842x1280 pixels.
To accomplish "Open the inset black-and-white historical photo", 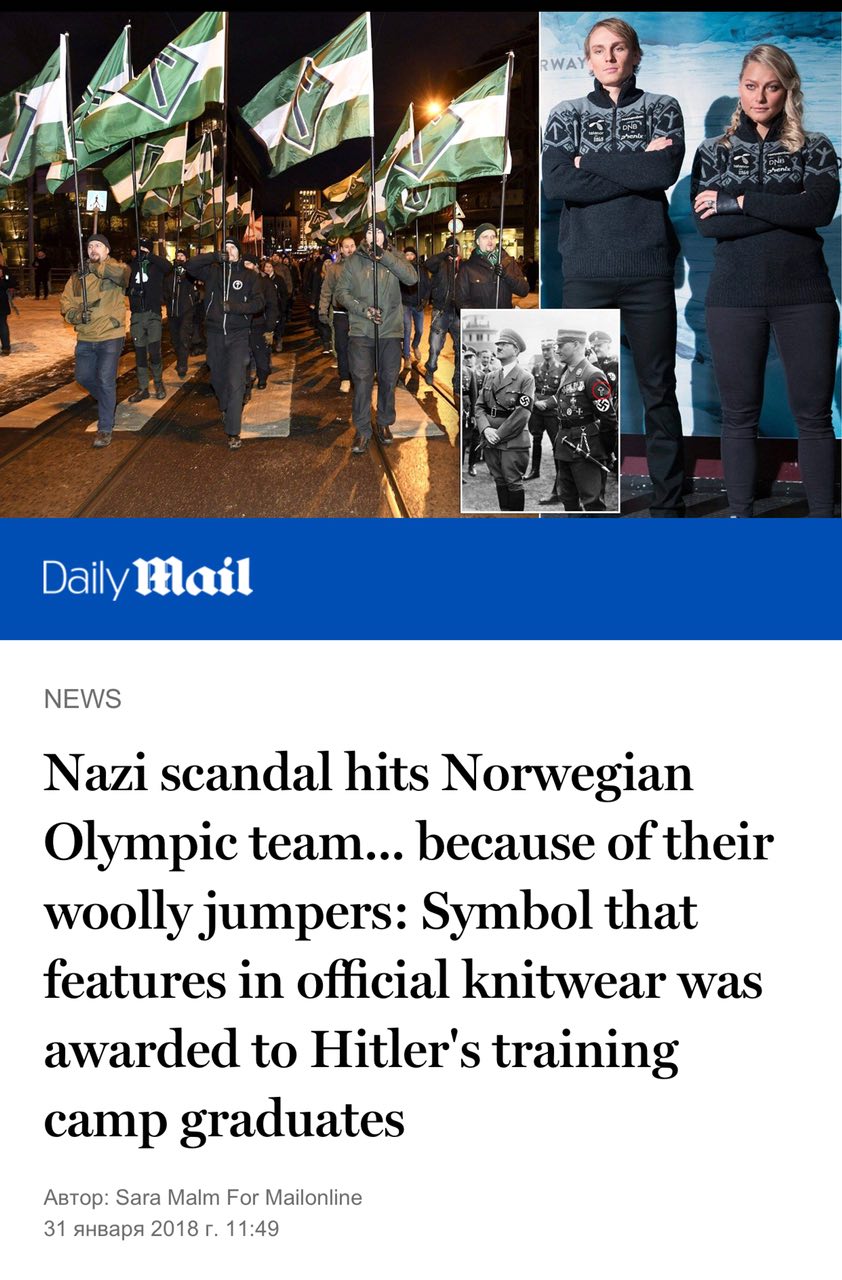I will point(540,411).
